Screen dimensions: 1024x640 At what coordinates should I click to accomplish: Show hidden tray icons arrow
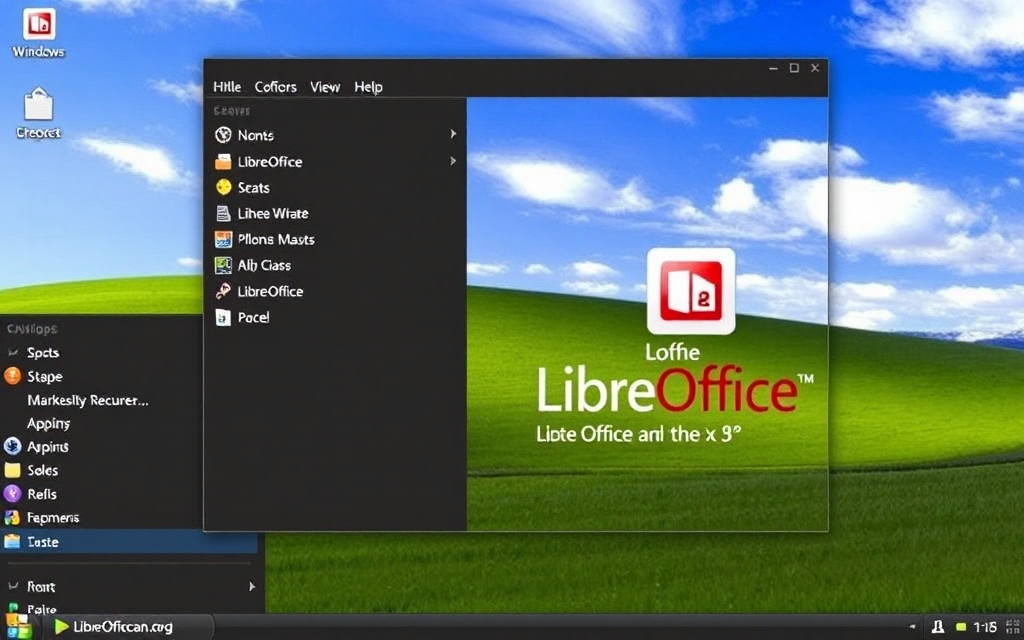pyautogui.click(x=912, y=627)
